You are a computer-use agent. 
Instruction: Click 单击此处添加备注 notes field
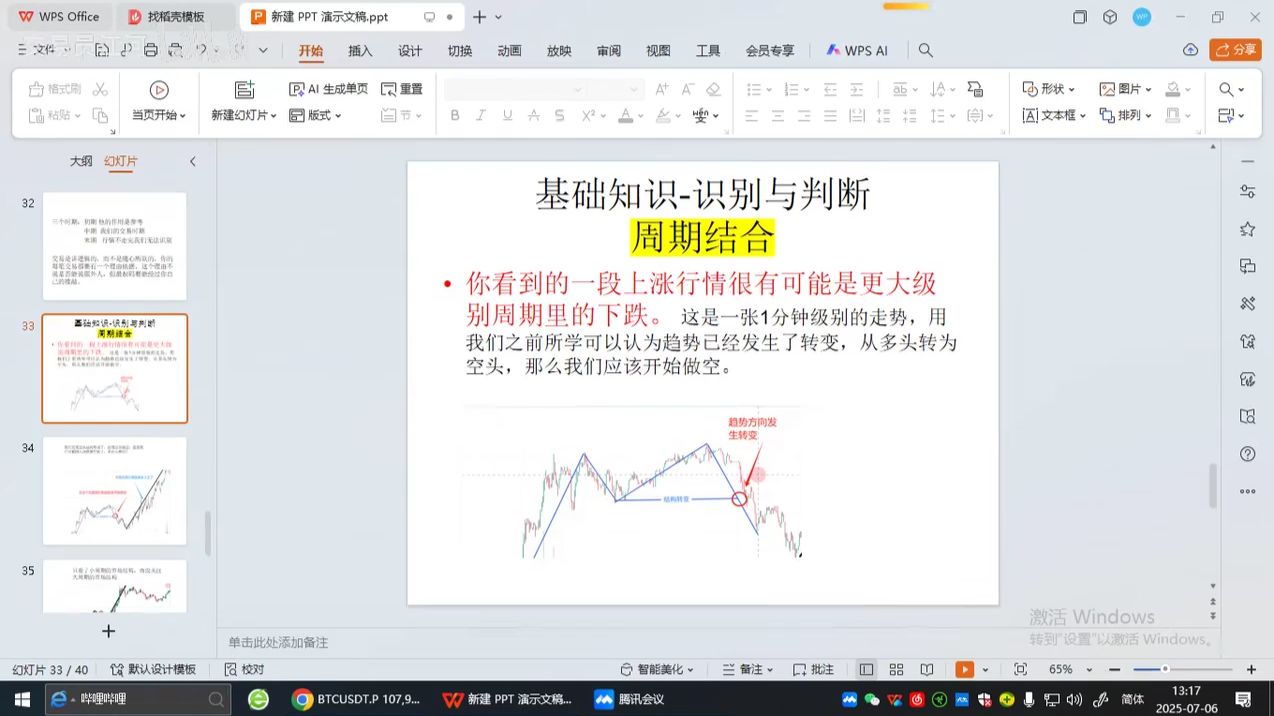[278, 643]
